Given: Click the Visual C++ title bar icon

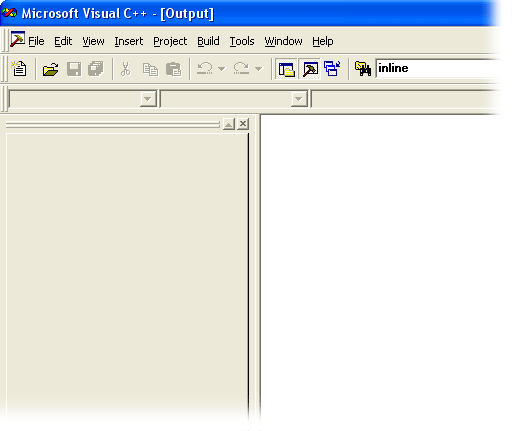Looking at the screenshot, I should click(9, 13).
